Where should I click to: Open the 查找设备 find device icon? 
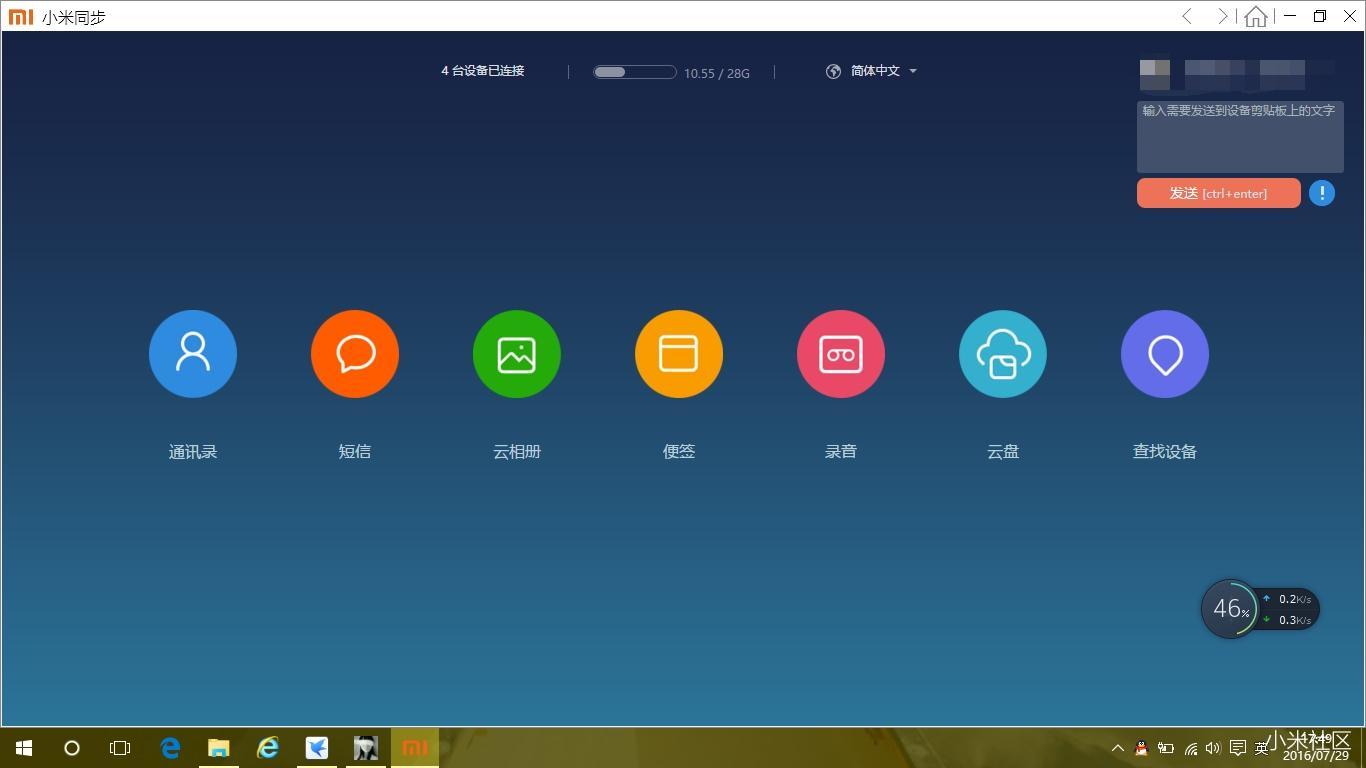coord(1164,353)
